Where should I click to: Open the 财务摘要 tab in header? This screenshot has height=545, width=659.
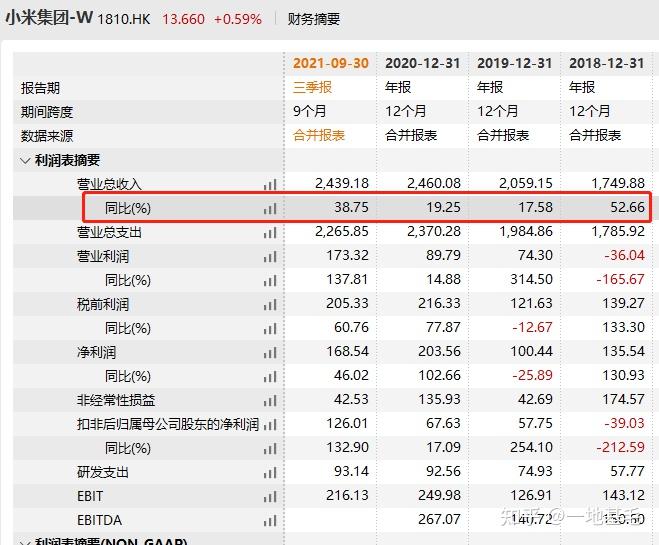click(x=314, y=19)
